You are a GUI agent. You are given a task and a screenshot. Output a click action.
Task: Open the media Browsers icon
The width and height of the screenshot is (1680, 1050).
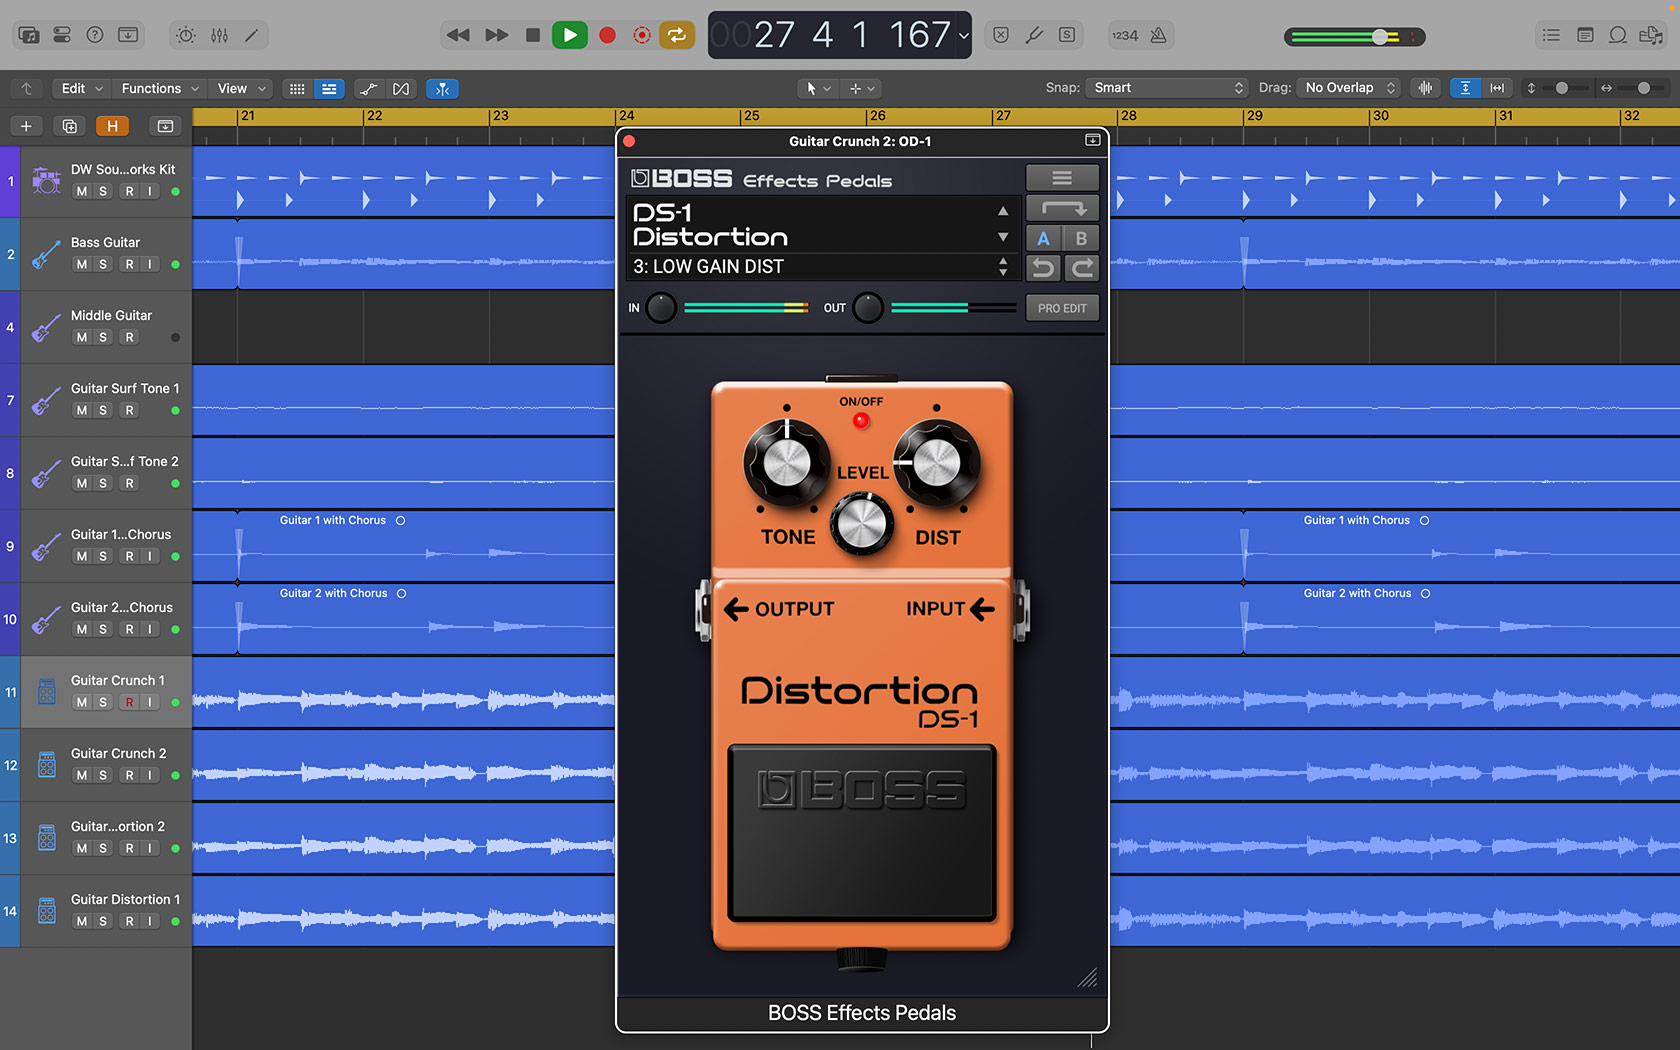point(1651,35)
